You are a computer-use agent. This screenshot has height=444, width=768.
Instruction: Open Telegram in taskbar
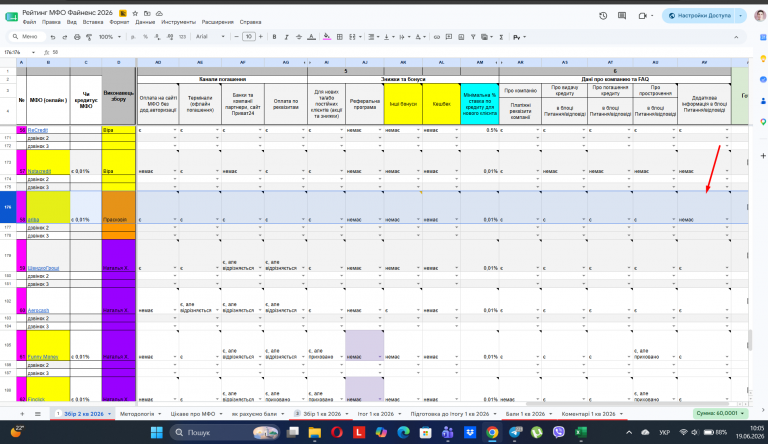(515, 432)
